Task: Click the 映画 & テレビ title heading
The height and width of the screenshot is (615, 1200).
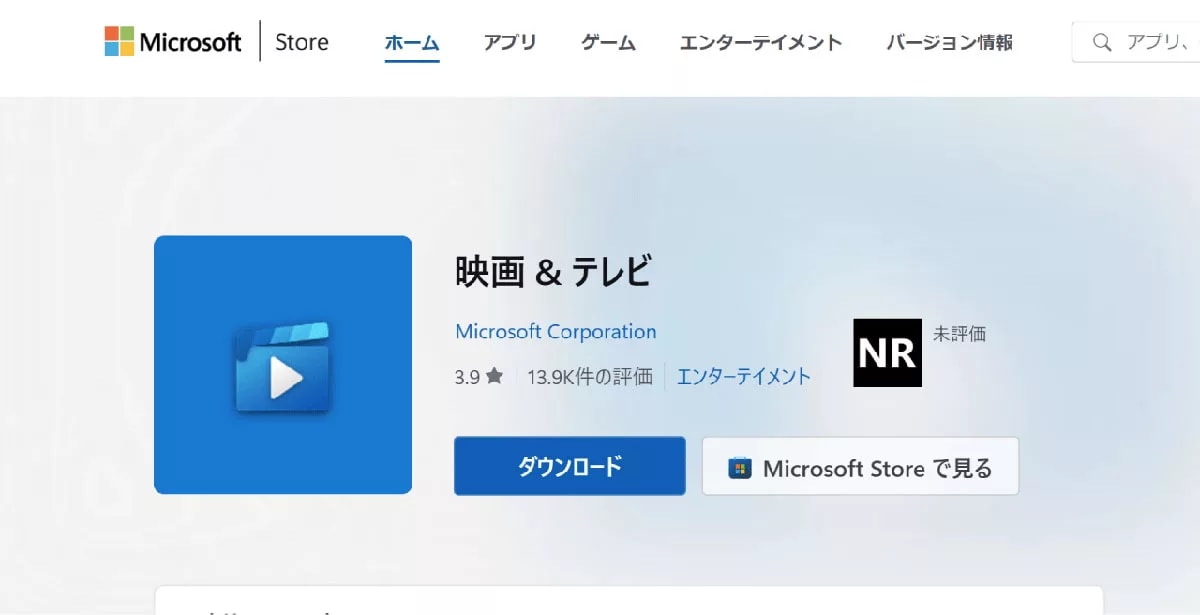Action: (x=553, y=272)
